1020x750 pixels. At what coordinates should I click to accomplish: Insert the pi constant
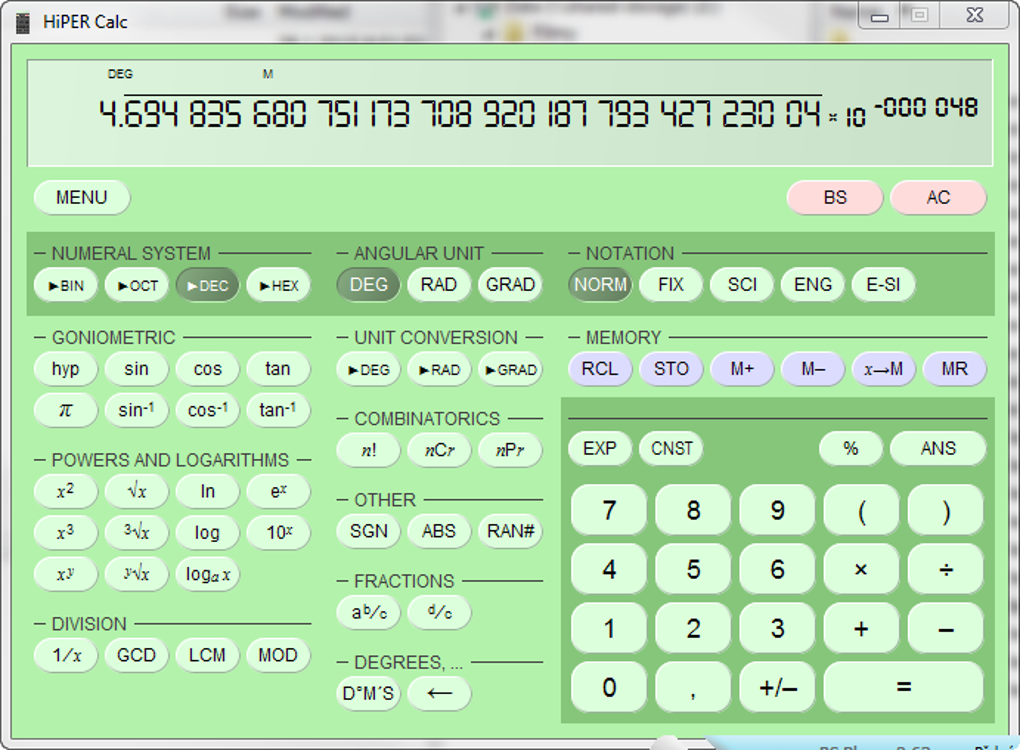point(66,410)
